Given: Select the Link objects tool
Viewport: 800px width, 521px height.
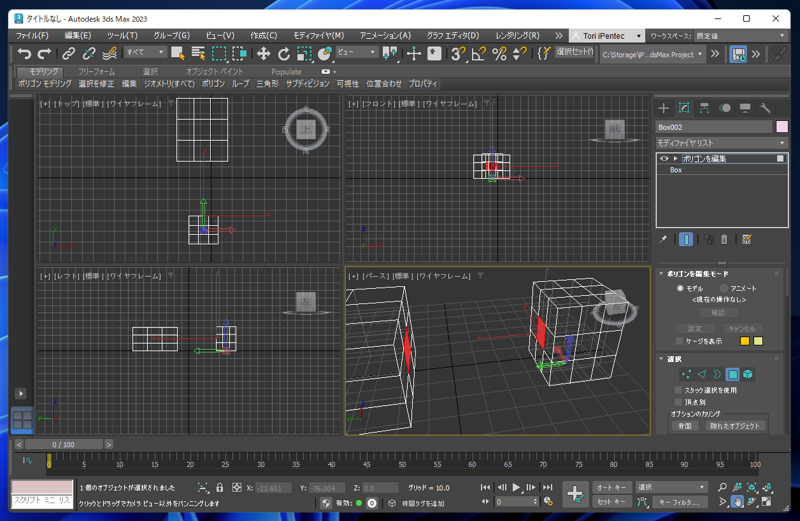Looking at the screenshot, I should pos(68,54).
